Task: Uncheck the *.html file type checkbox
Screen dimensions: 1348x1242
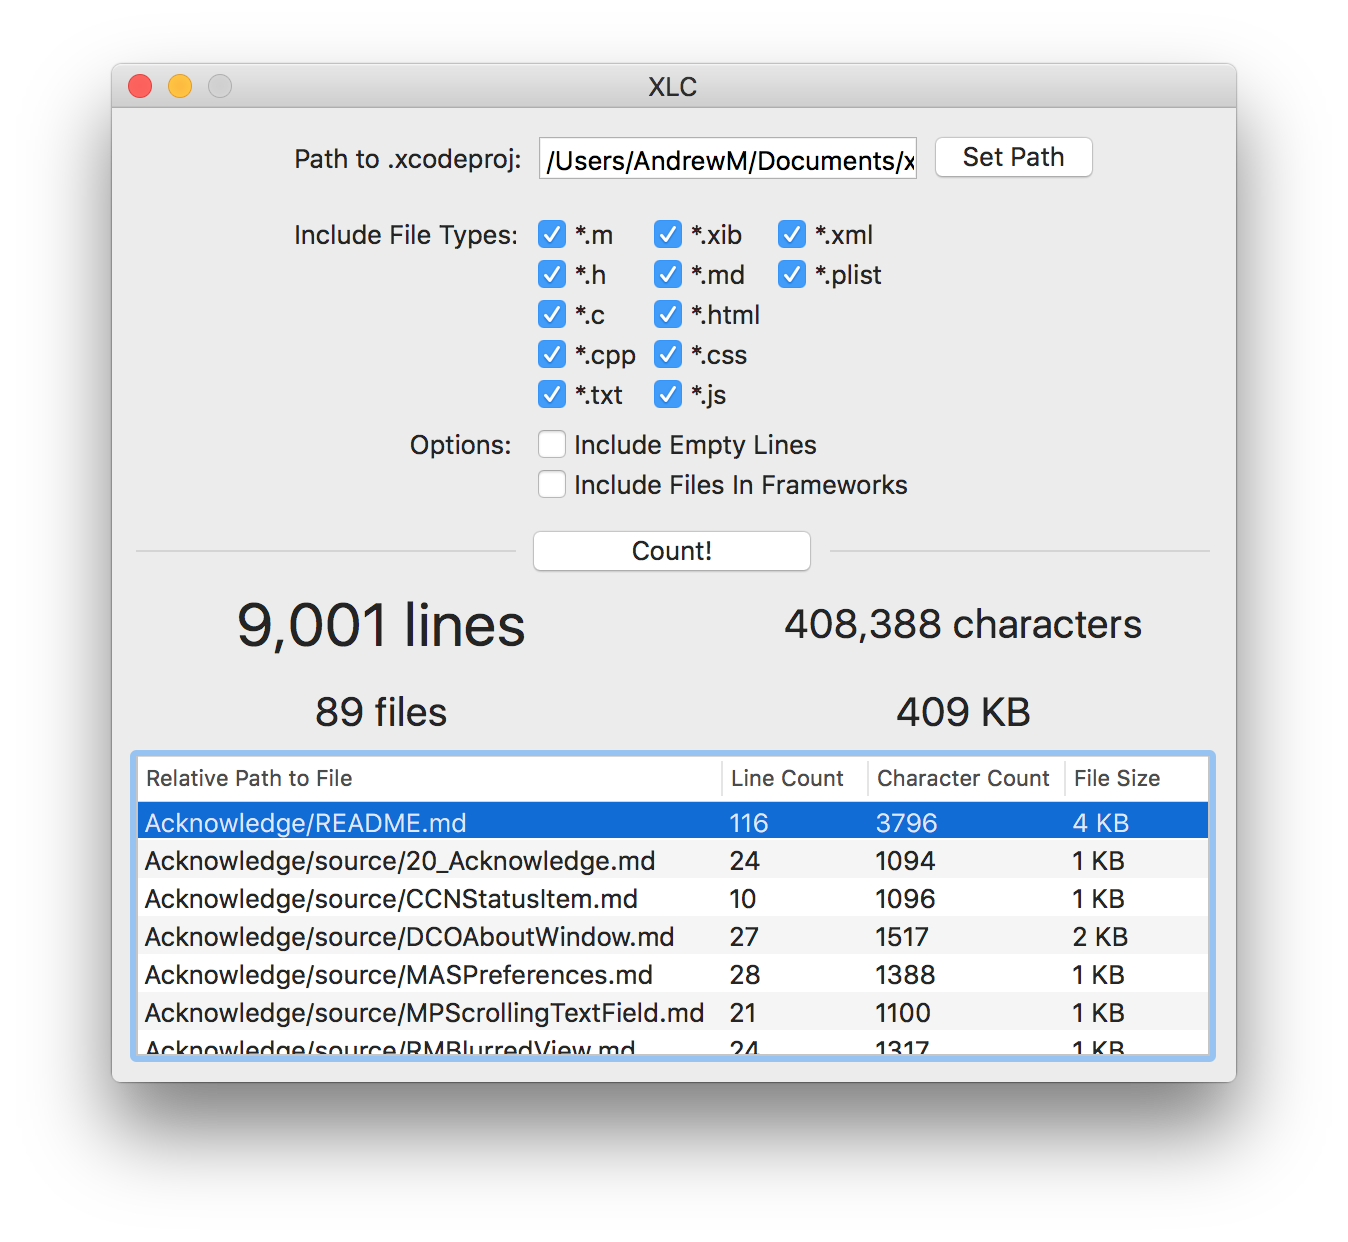Action: [x=668, y=314]
